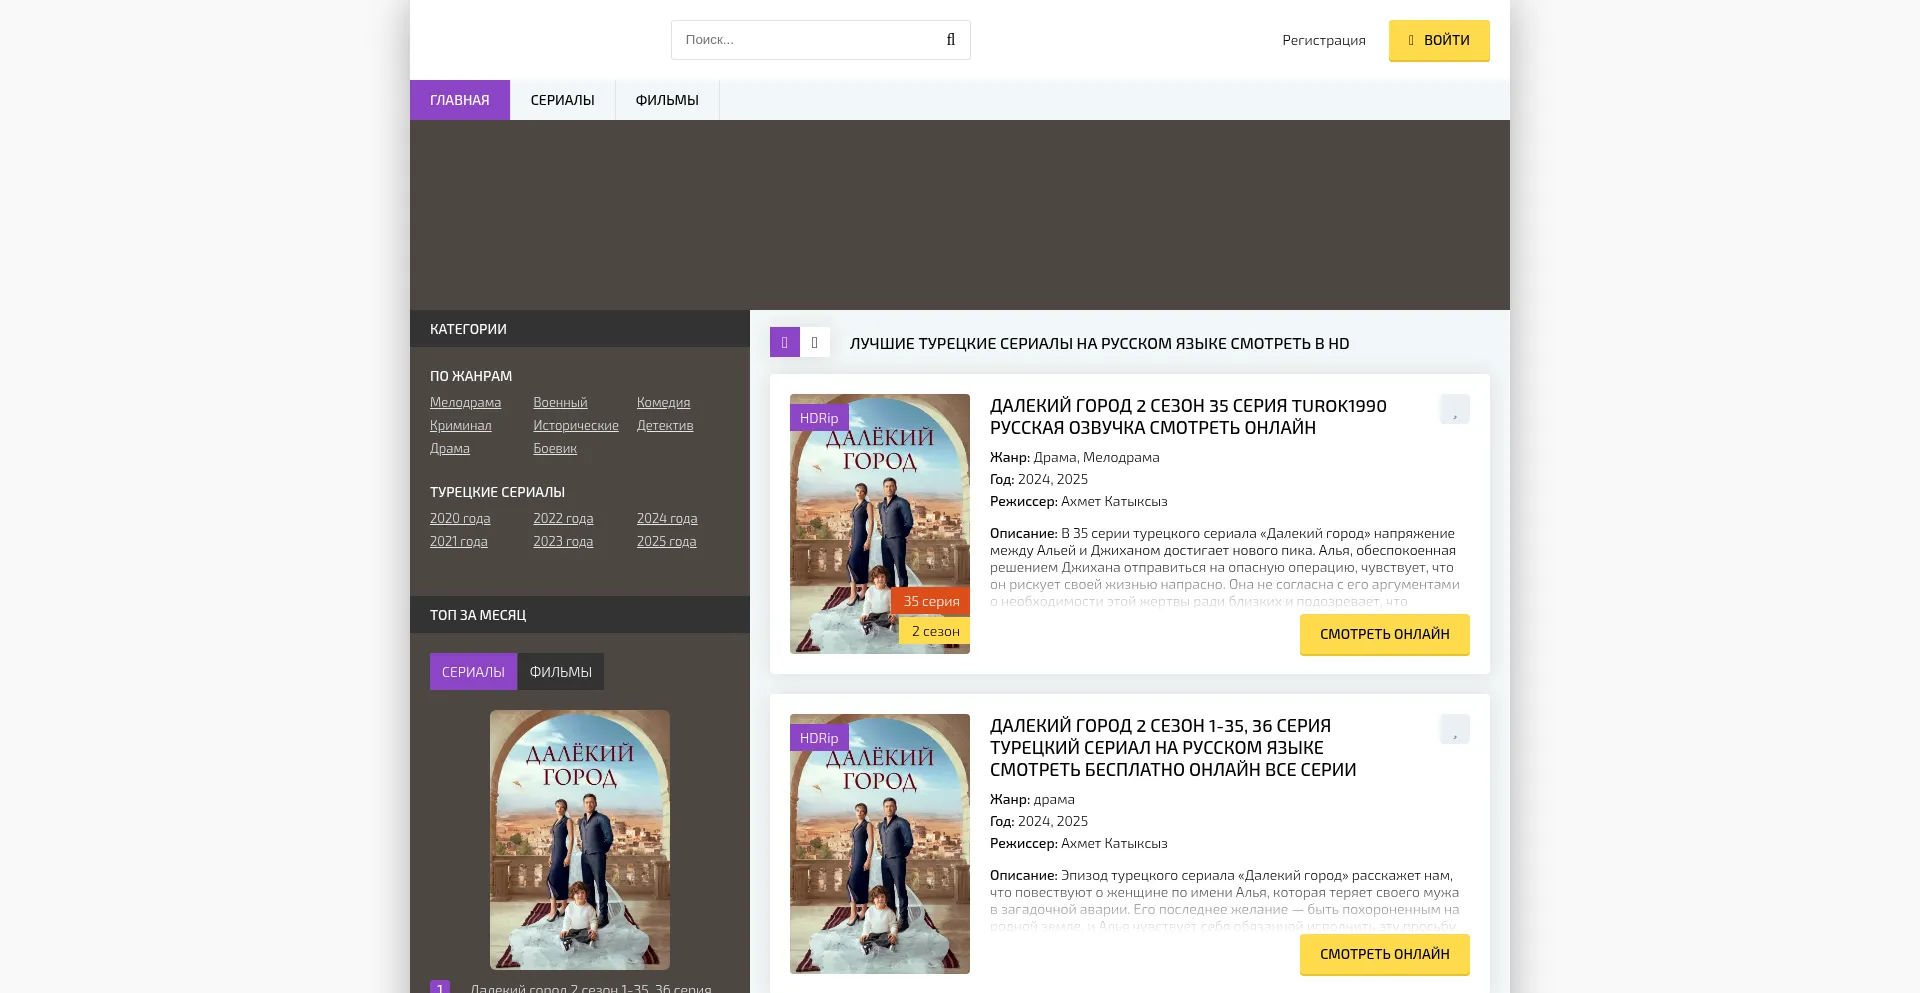Viewport: 1920px width, 993px height.
Task: Select СЕРИАЛЫ tab in top of month
Action: [473, 672]
